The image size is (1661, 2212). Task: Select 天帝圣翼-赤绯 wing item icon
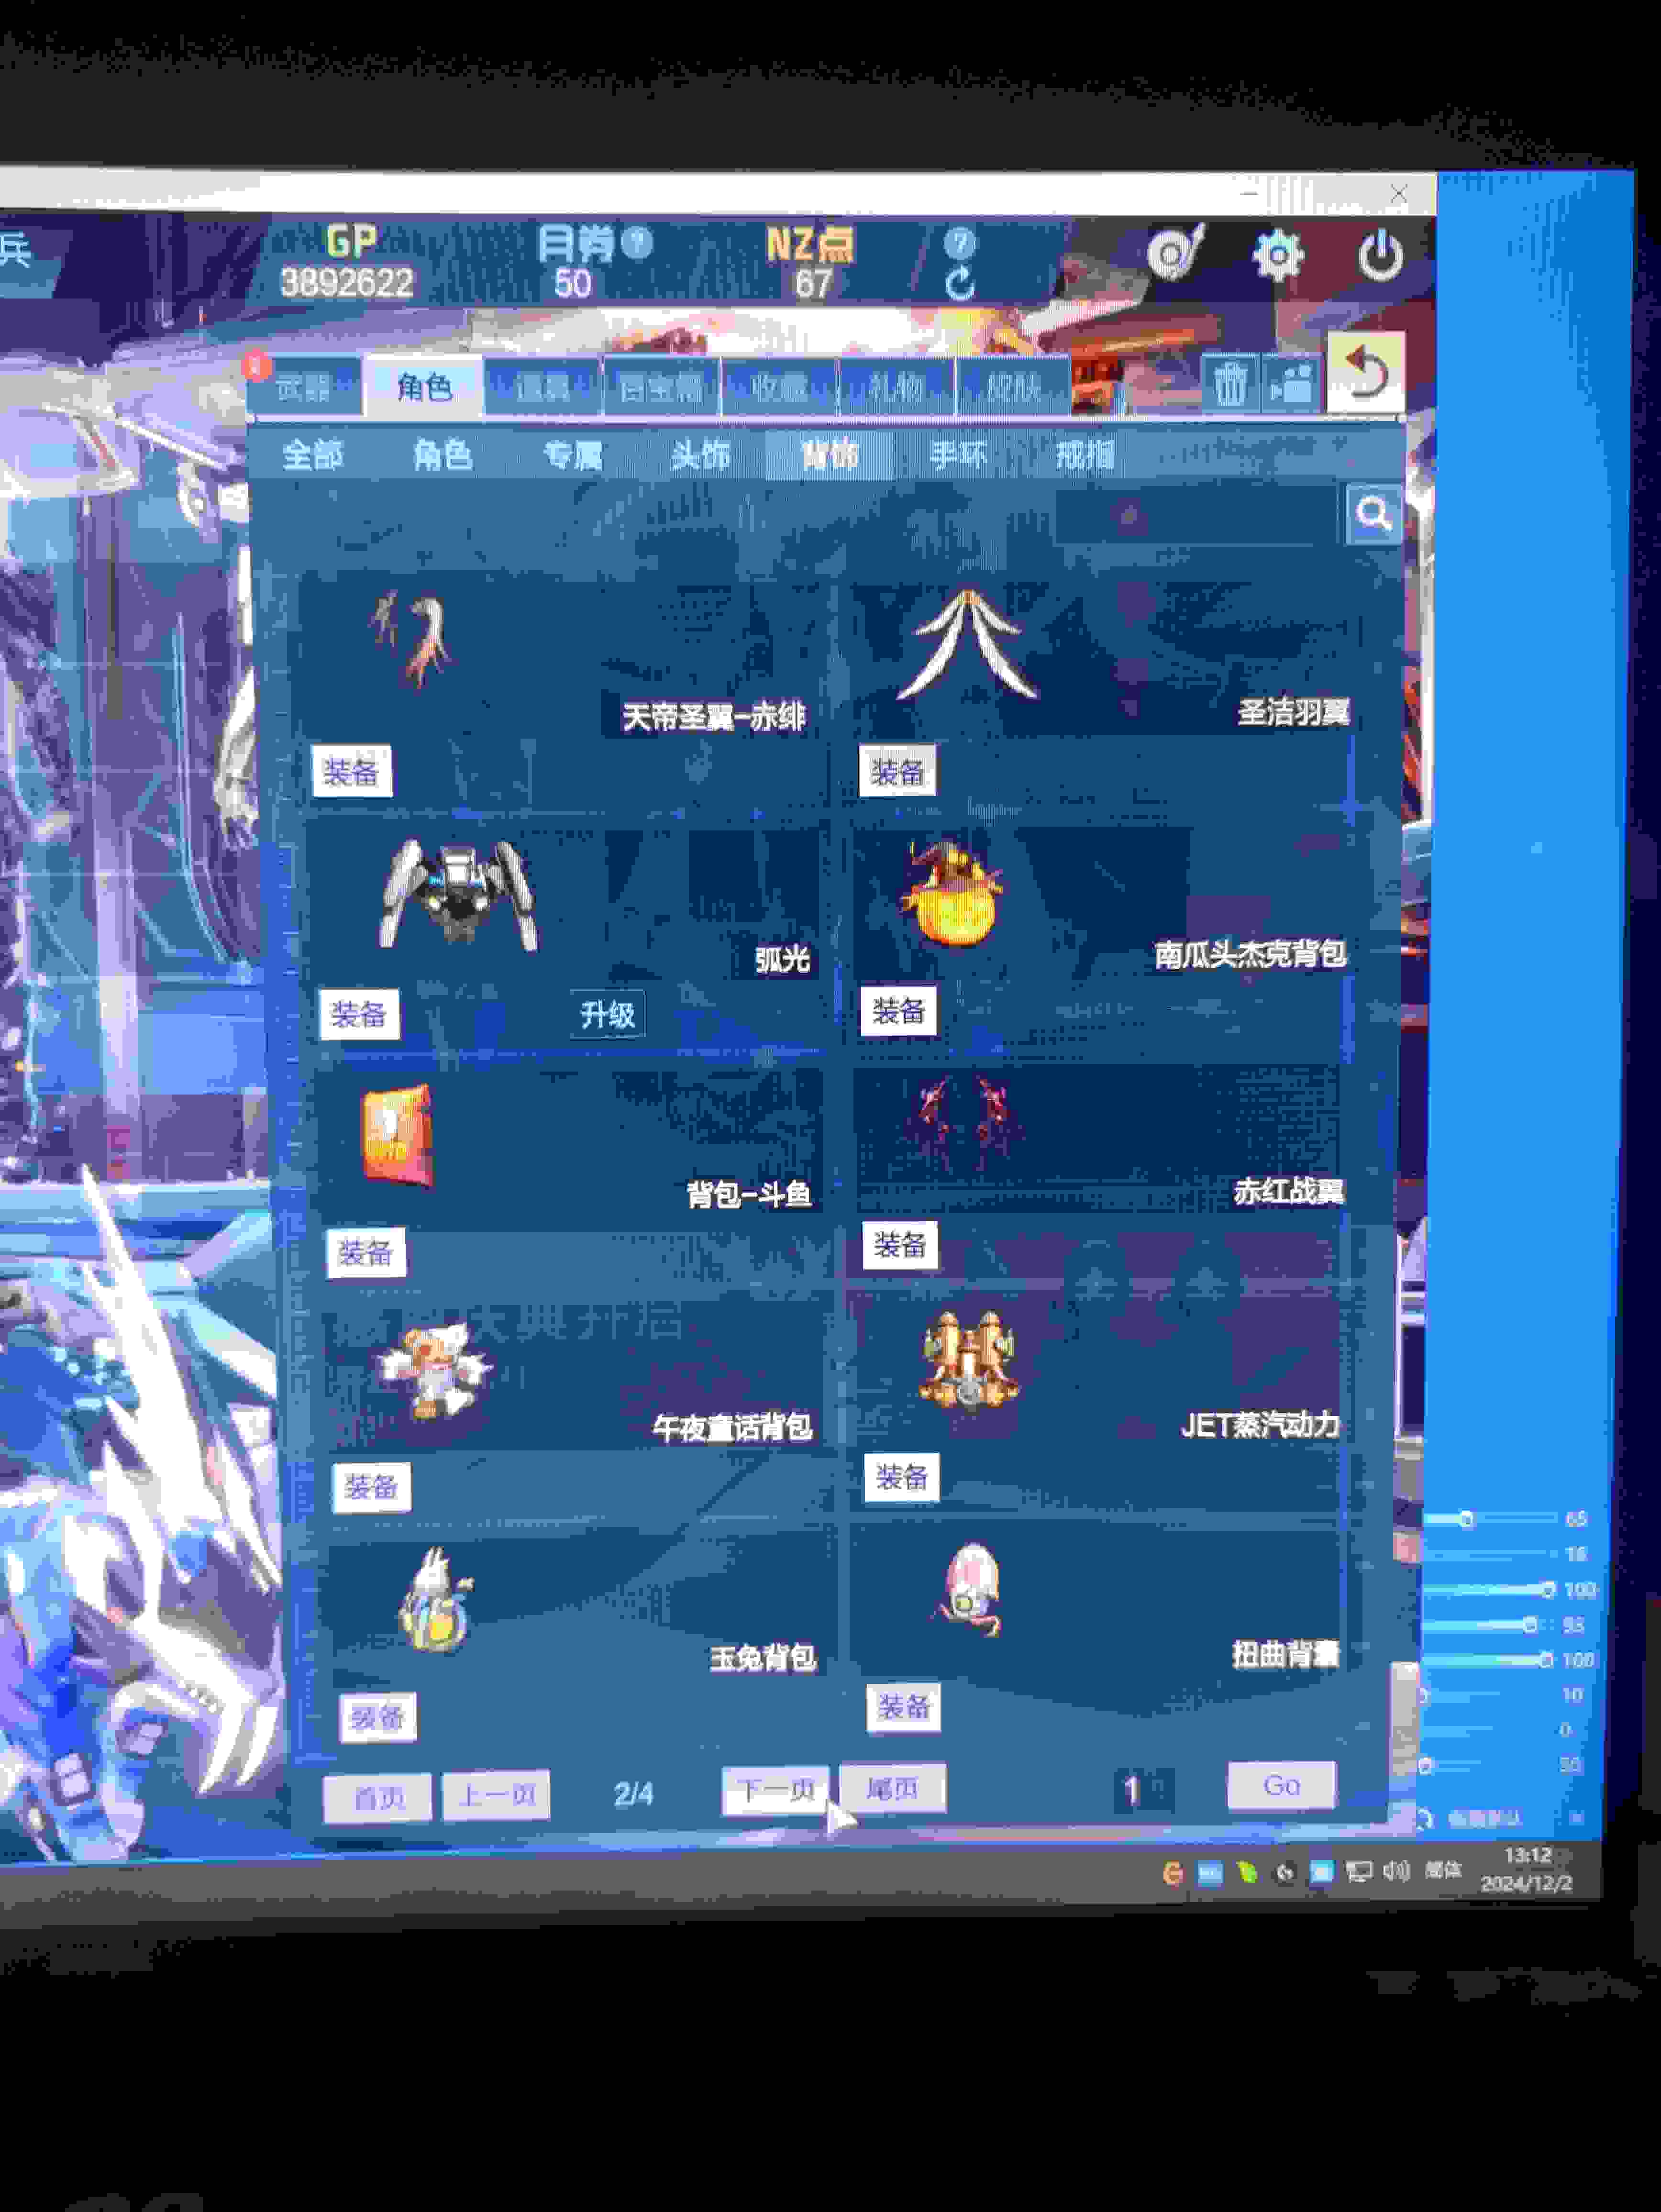tap(412, 638)
